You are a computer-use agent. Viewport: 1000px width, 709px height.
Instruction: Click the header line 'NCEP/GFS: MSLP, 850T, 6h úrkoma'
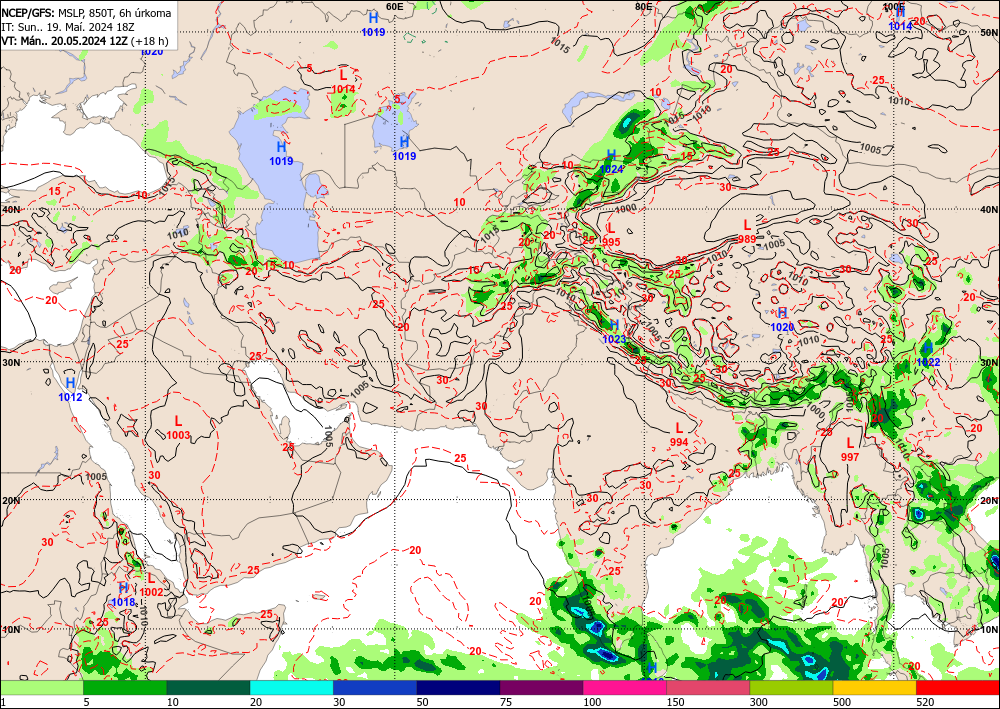tap(86, 13)
